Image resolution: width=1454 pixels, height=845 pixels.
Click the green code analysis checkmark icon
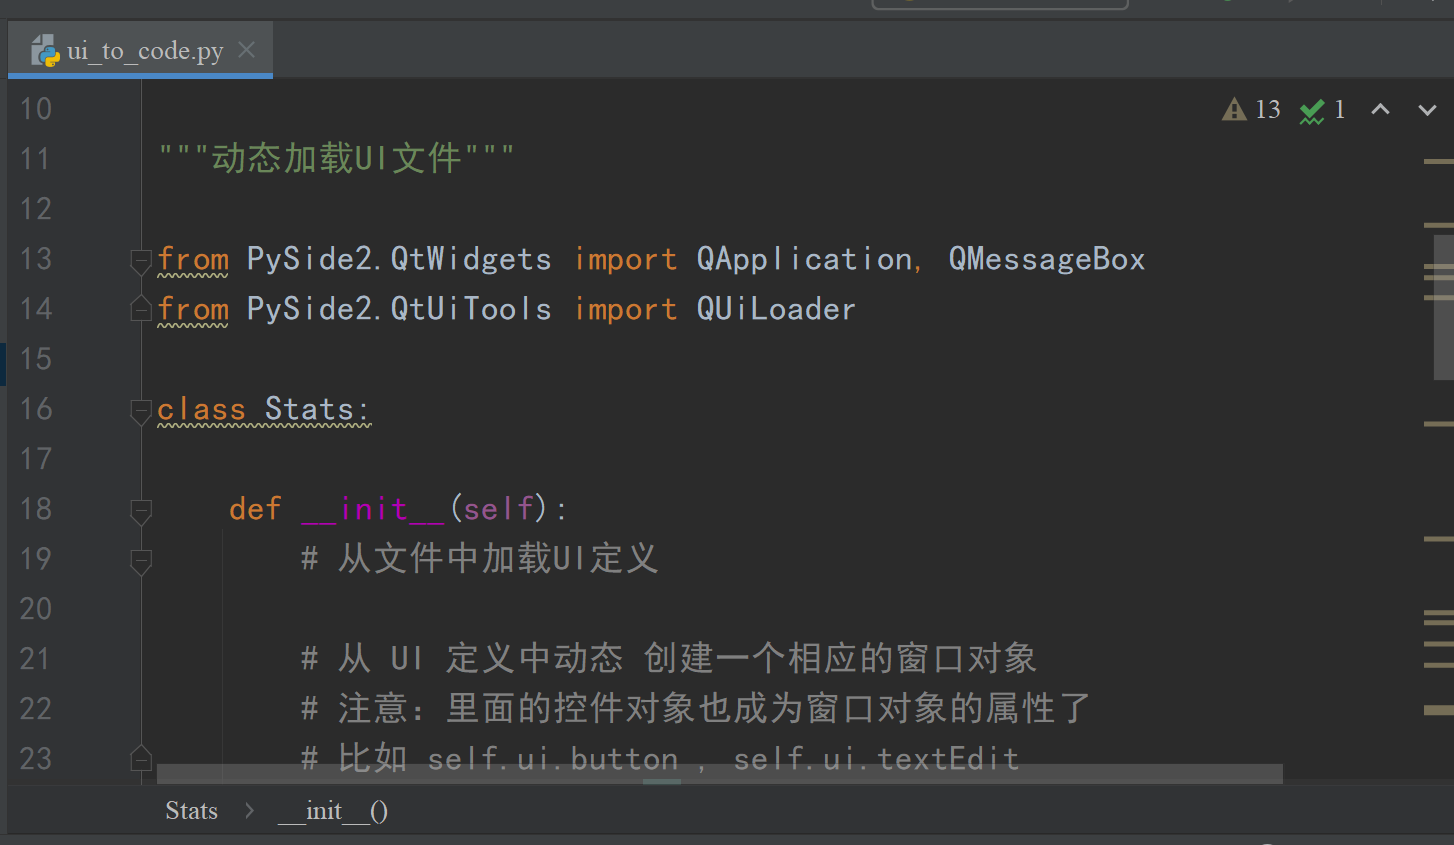(1311, 110)
